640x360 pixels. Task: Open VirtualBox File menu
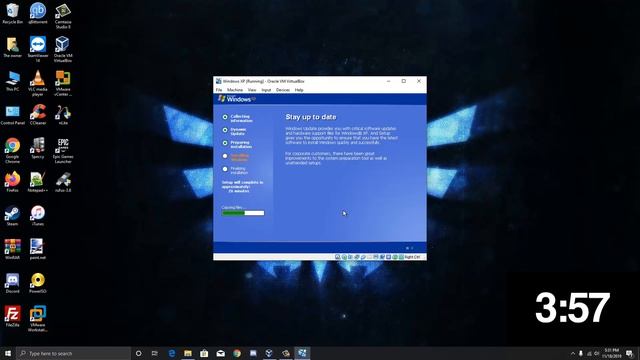pos(219,90)
